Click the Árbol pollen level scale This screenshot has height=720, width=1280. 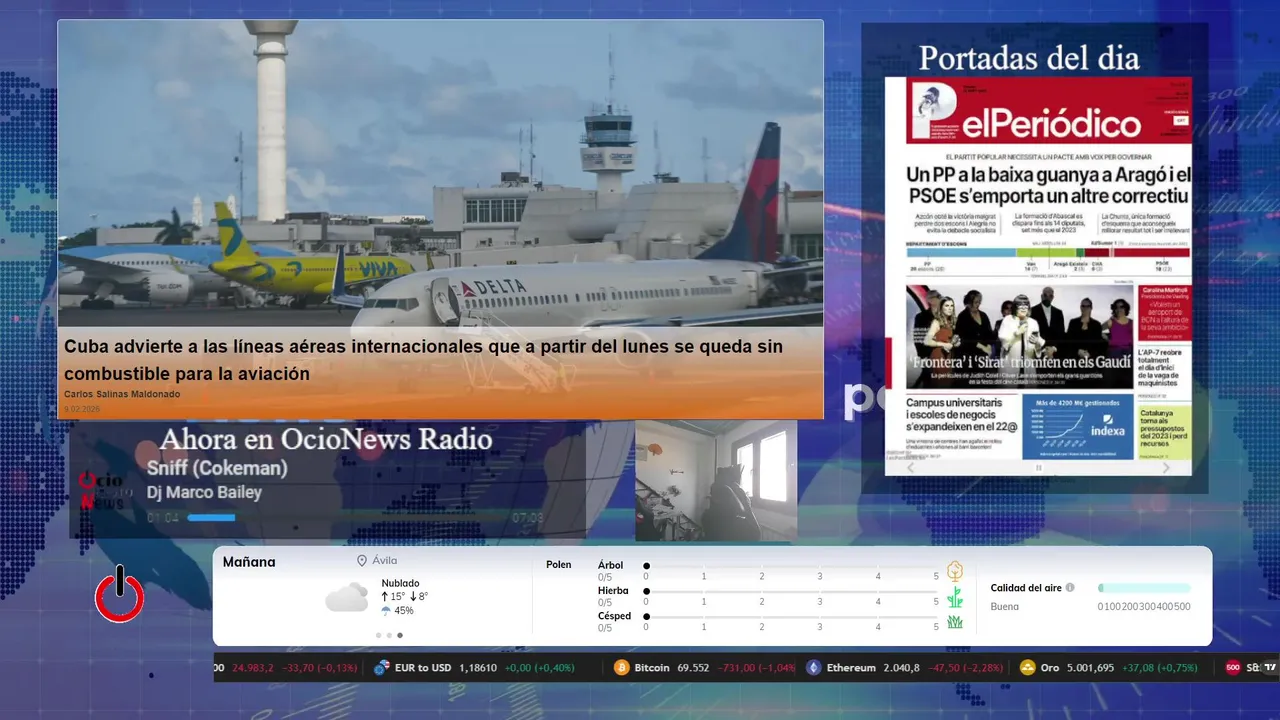791,567
